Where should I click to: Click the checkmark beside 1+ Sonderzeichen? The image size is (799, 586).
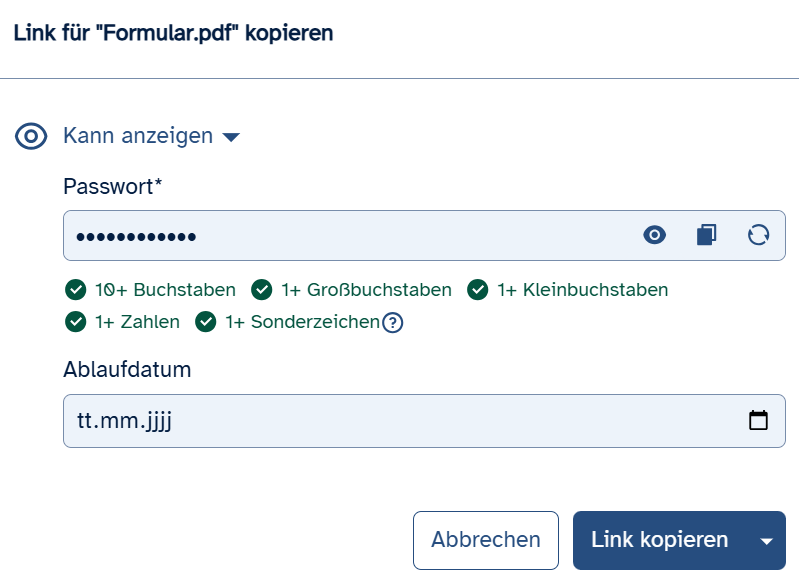(x=205, y=322)
